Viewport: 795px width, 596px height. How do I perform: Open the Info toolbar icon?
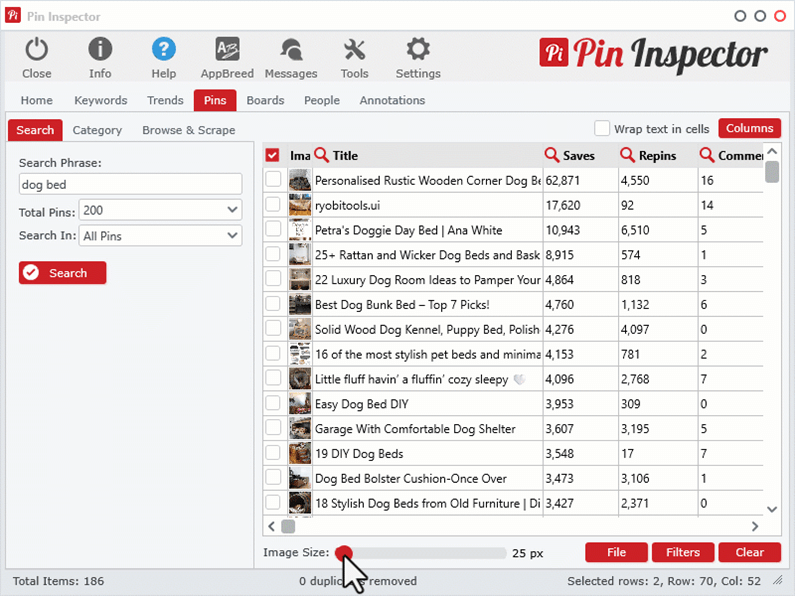click(100, 50)
